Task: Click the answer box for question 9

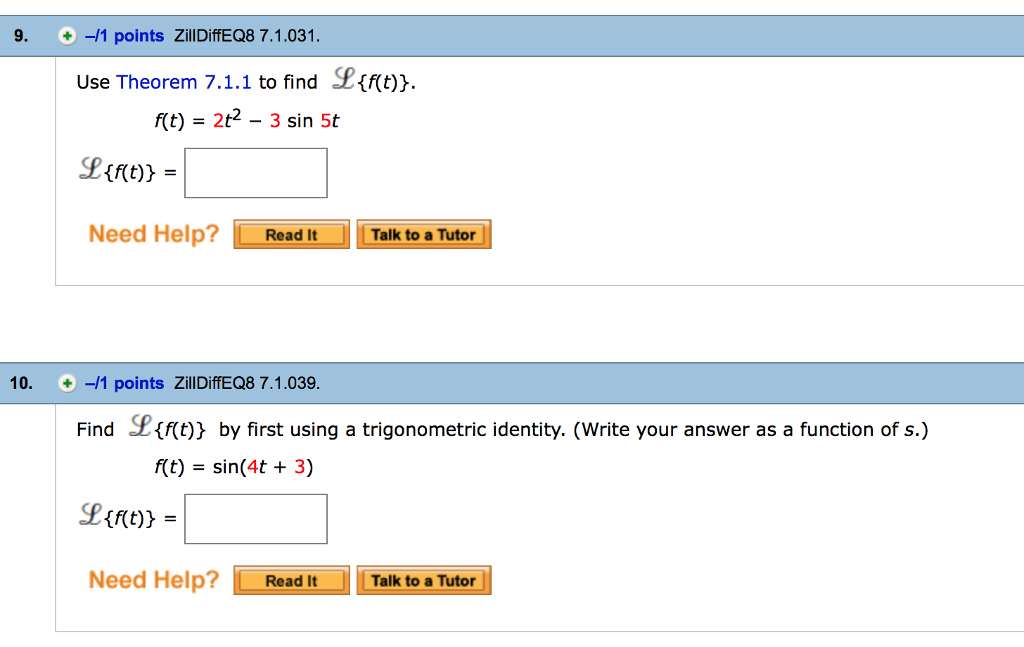Action: pyautogui.click(x=256, y=172)
